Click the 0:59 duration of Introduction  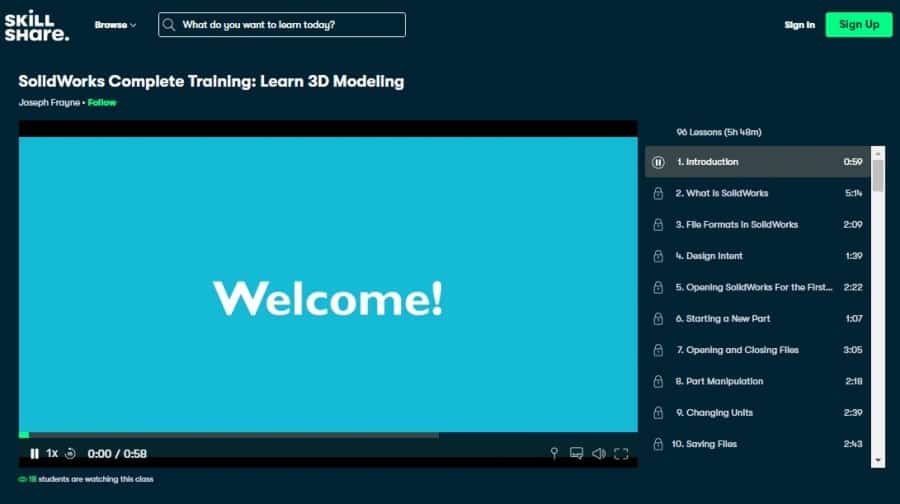(x=853, y=162)
